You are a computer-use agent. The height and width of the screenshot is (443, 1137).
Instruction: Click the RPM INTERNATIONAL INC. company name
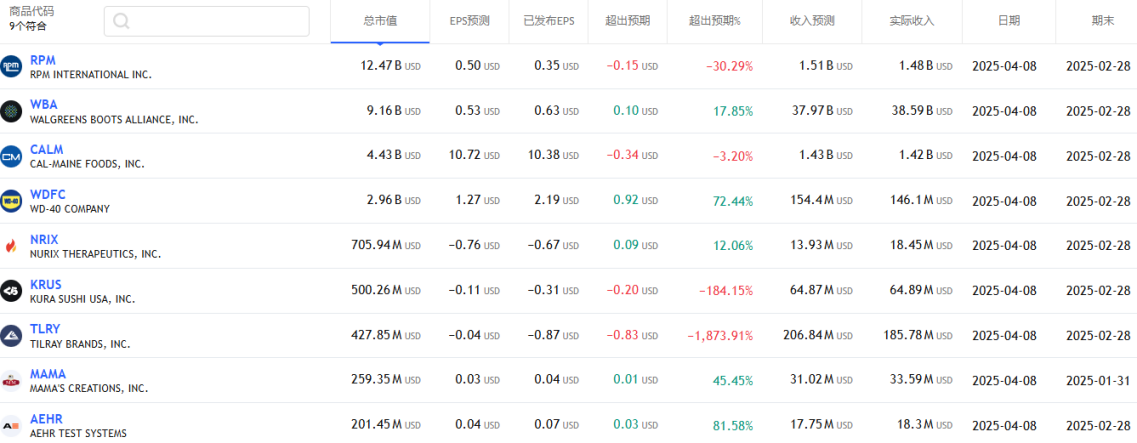[x=91, y=74]
